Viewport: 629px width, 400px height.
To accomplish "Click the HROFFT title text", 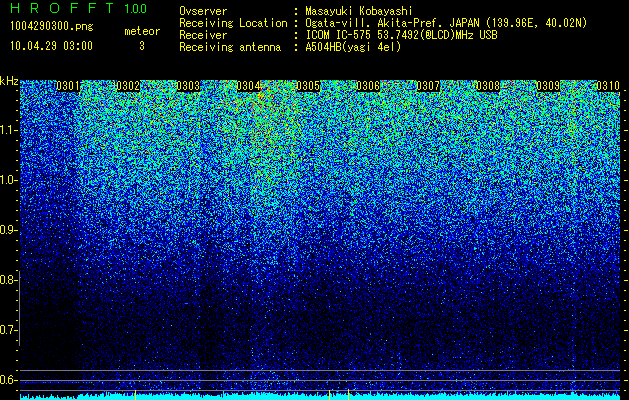I will 62,8.
